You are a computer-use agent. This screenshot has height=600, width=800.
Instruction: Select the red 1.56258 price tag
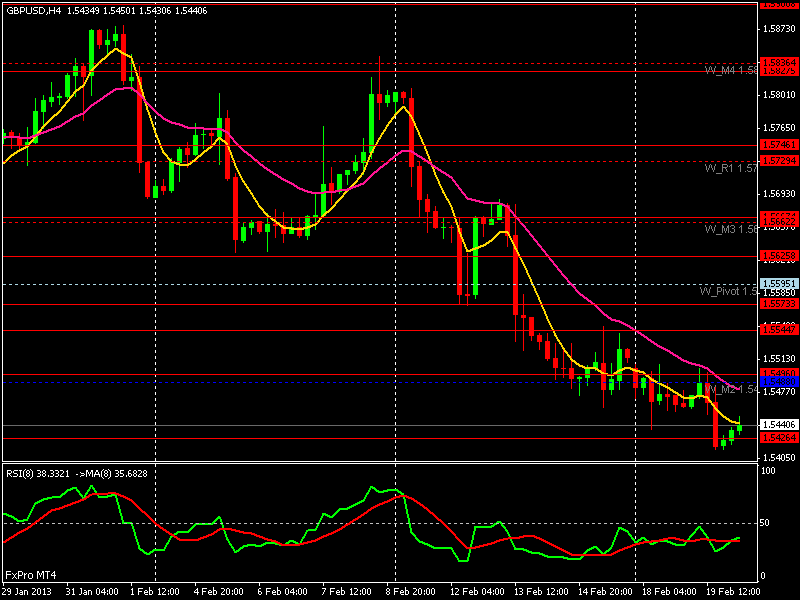pos(779,255)
